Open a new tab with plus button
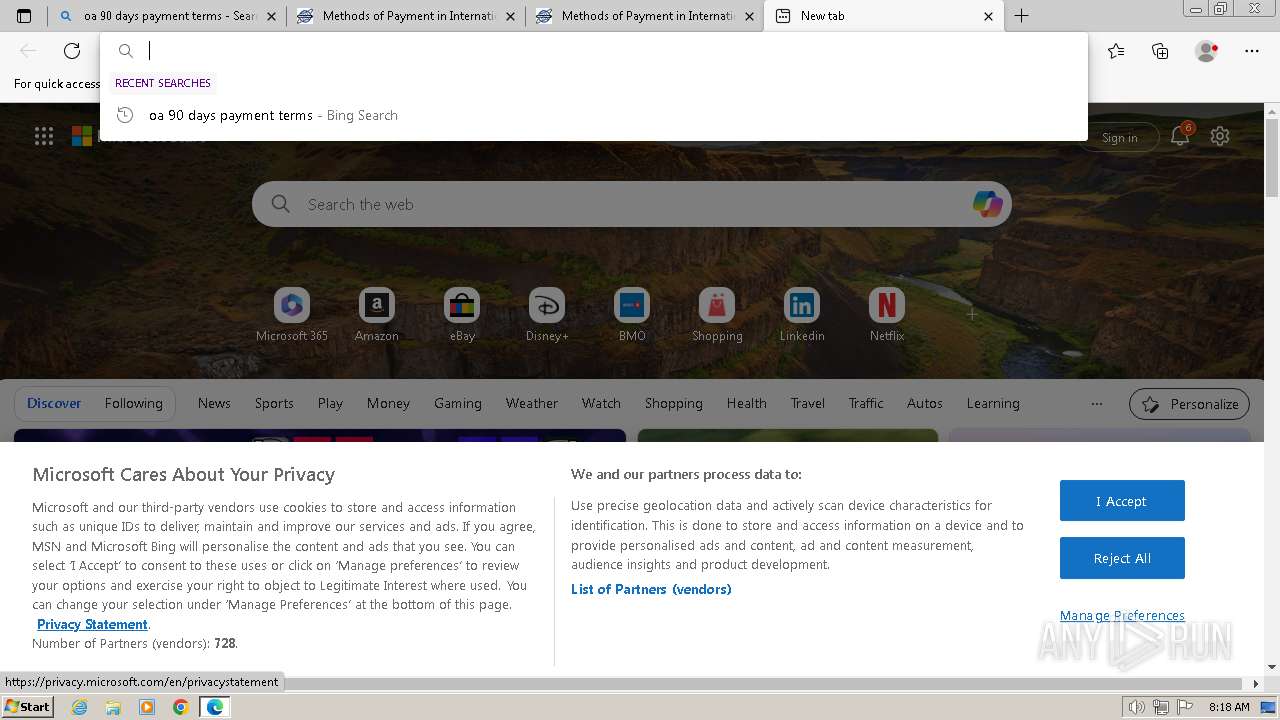Image resolution: width=1280 pixels, height=720 pixels. (x=1021, y=16)
